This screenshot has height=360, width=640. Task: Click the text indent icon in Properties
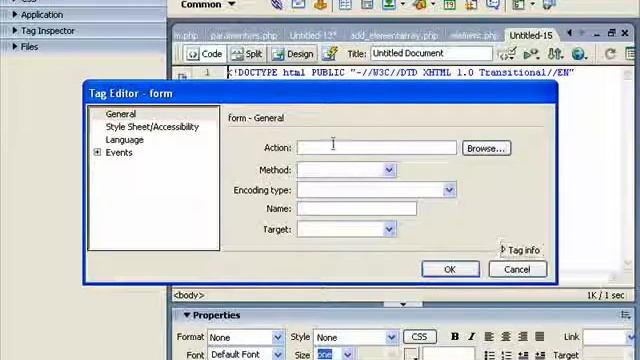coord(540,355)
